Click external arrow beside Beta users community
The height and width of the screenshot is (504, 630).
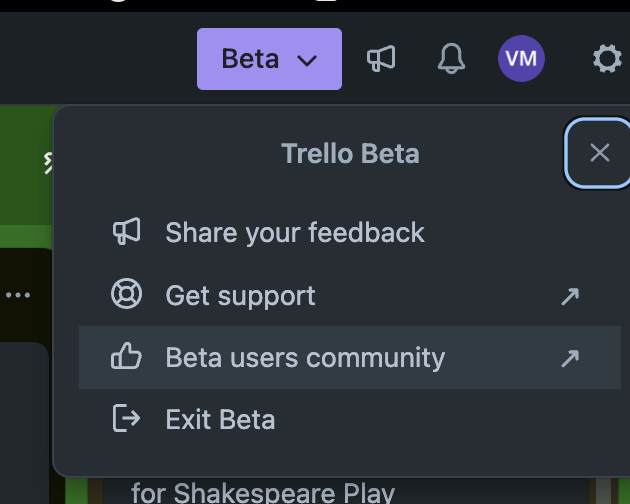pyautogui.click(x=570, y=359)
